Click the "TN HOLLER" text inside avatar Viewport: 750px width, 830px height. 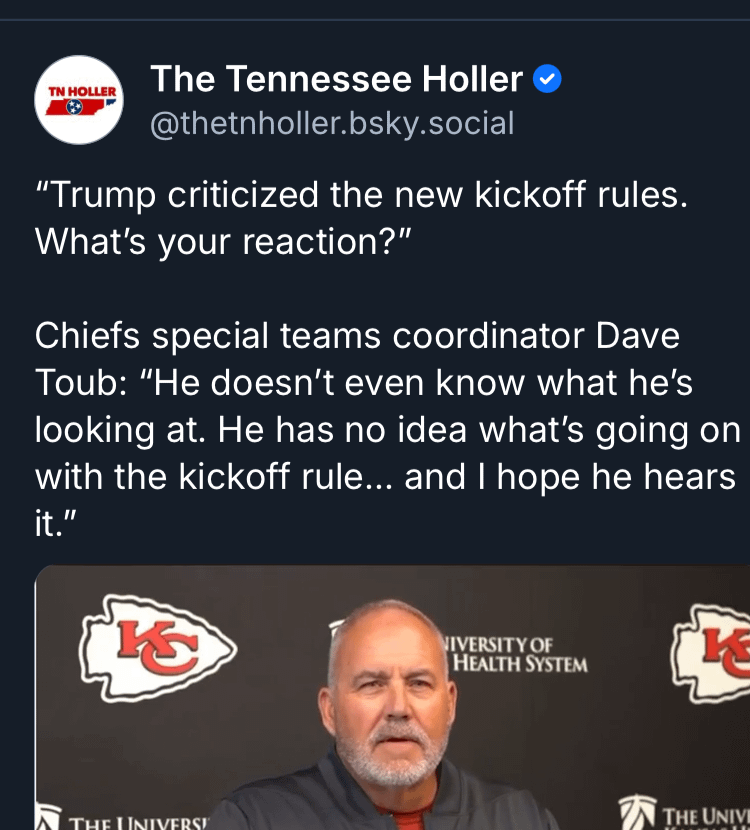click(79, 90)
